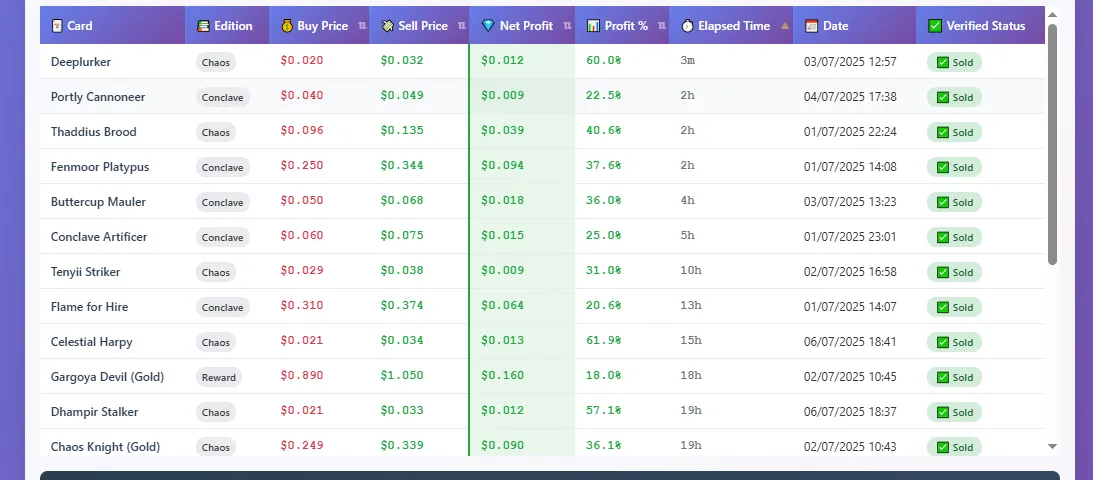Click the $0.344 sell price value
The width and height of the screenshot is (1093, 480).
402,166
